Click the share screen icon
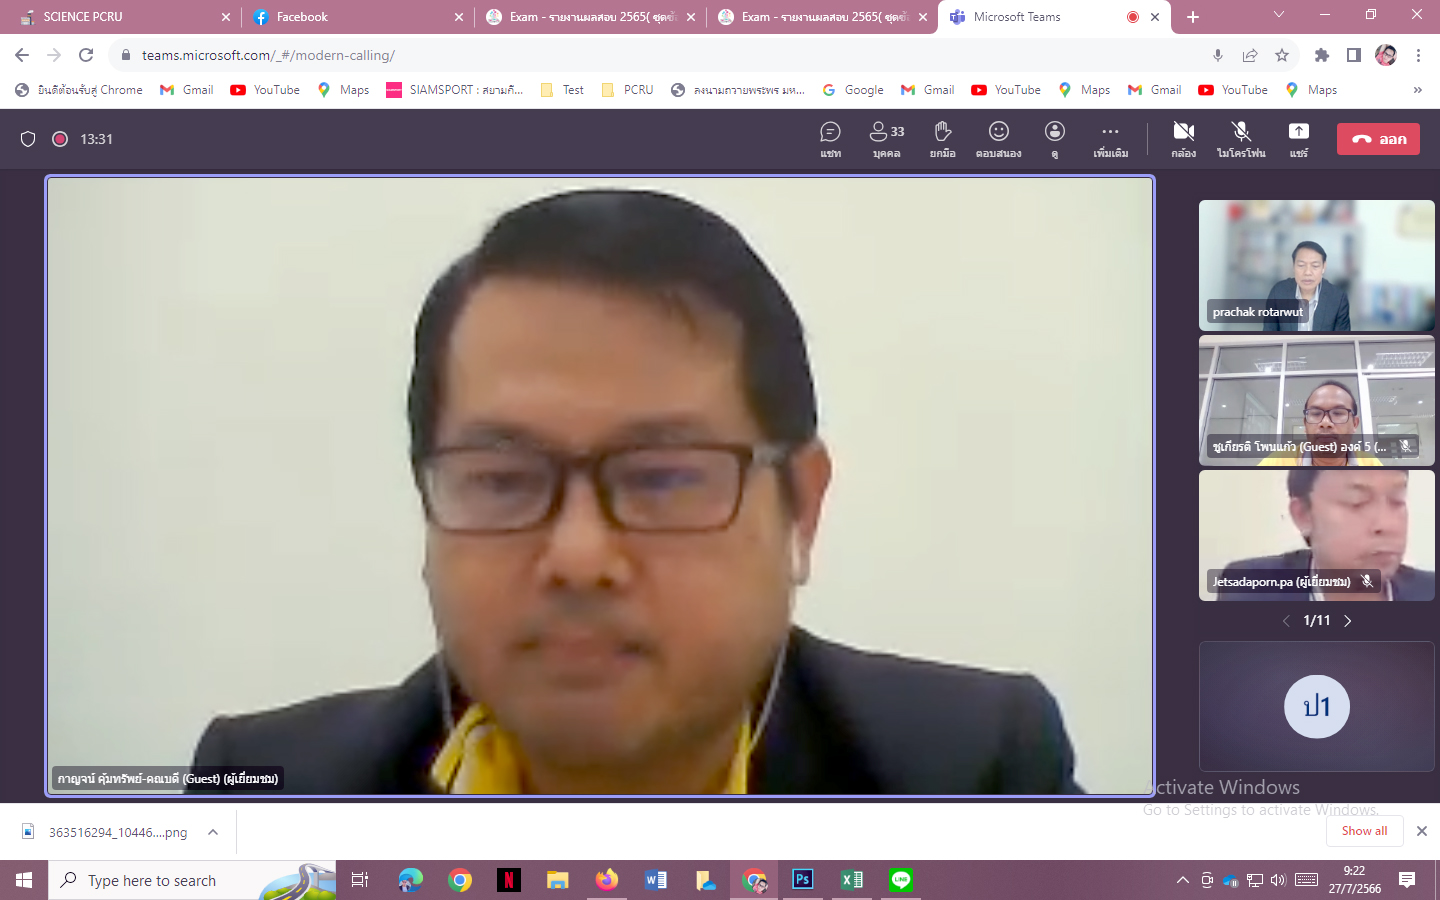 tap(1298, 139)
